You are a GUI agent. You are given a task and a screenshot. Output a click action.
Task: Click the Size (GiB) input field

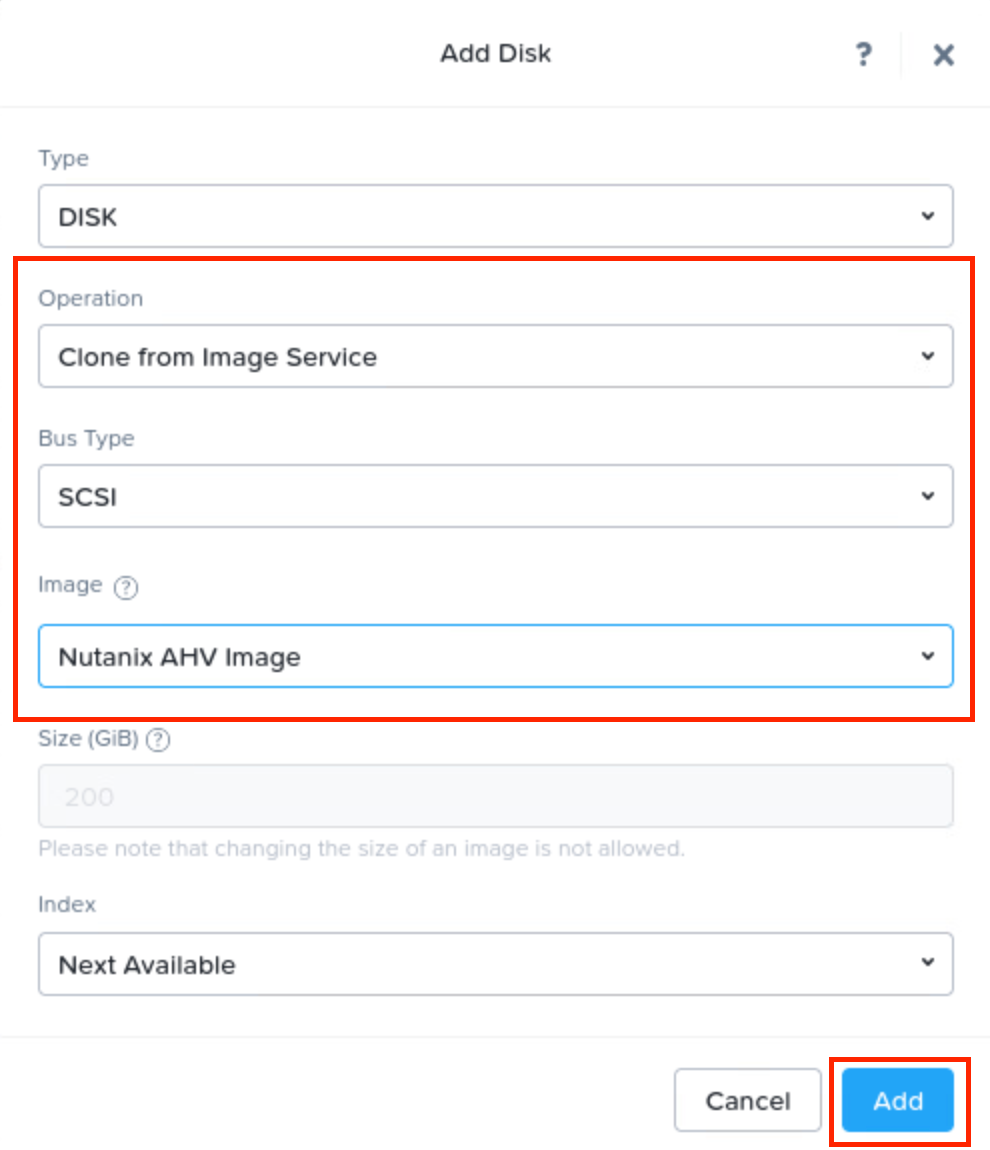point(495,796)
